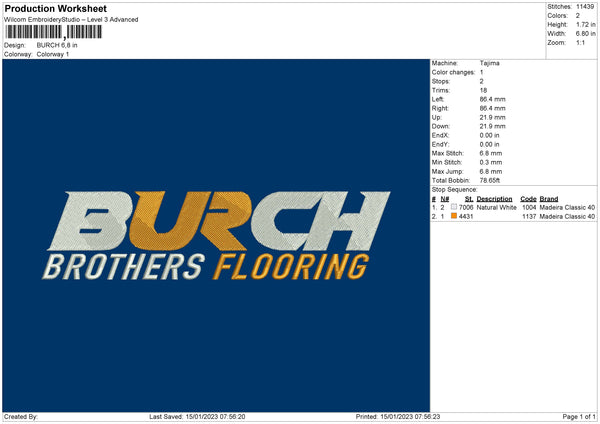Click the orange 4431 color swatch
Screen dimensions: 600x424
point(454,216)
